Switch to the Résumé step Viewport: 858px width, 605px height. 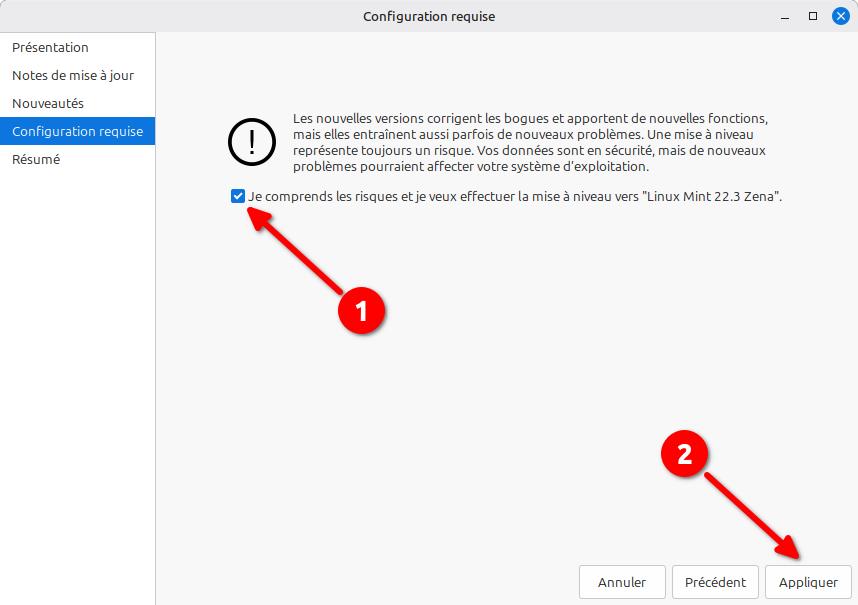click(x=36, y=159)
